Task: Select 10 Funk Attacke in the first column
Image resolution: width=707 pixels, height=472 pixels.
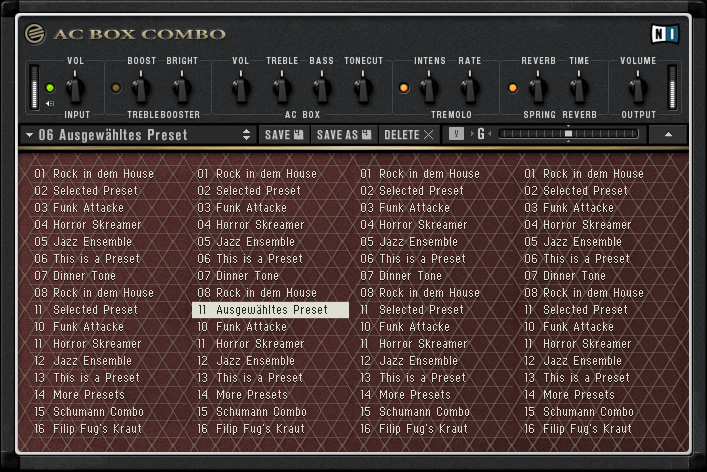Action: pos(79,327)
